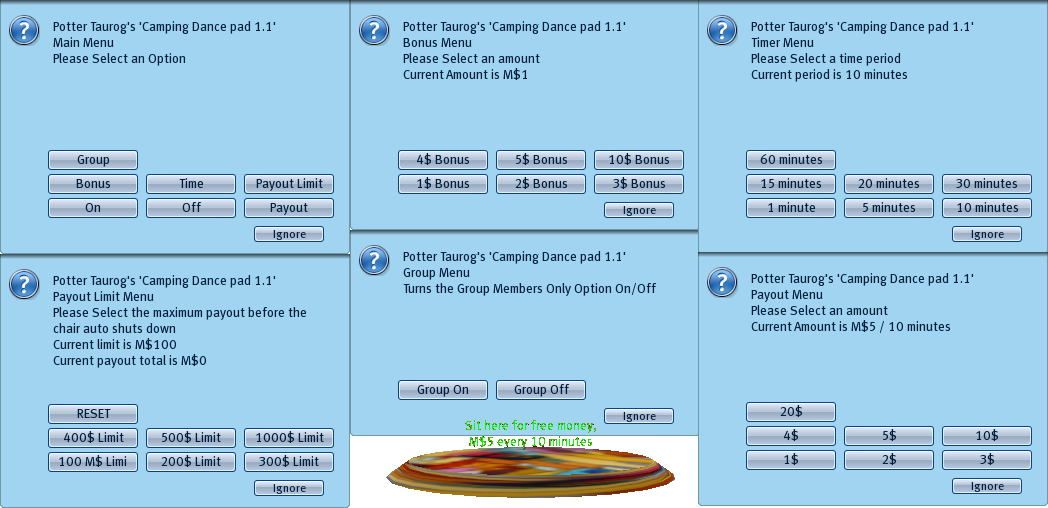Open the Payout Limit option in Main Menu
This screenshot has width=1048, height=508.
289,184
